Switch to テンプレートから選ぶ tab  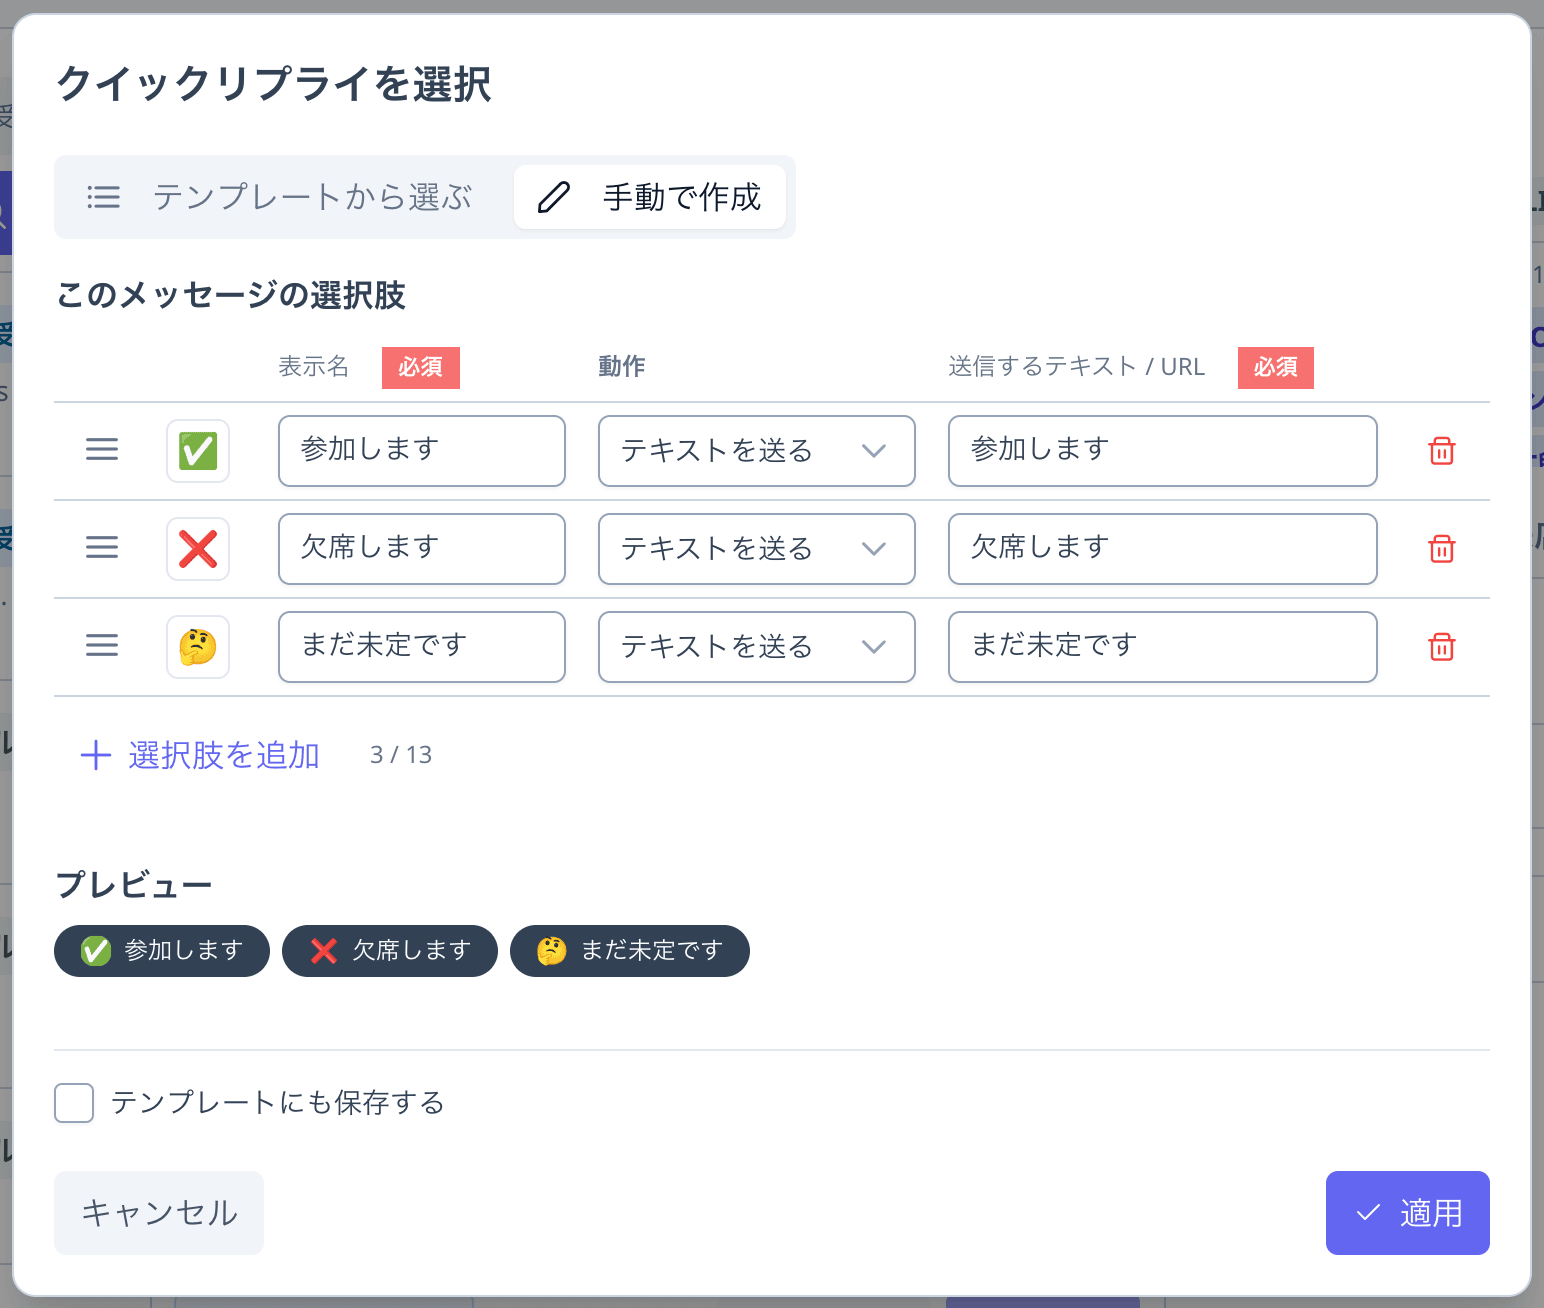tap(281, 197)
